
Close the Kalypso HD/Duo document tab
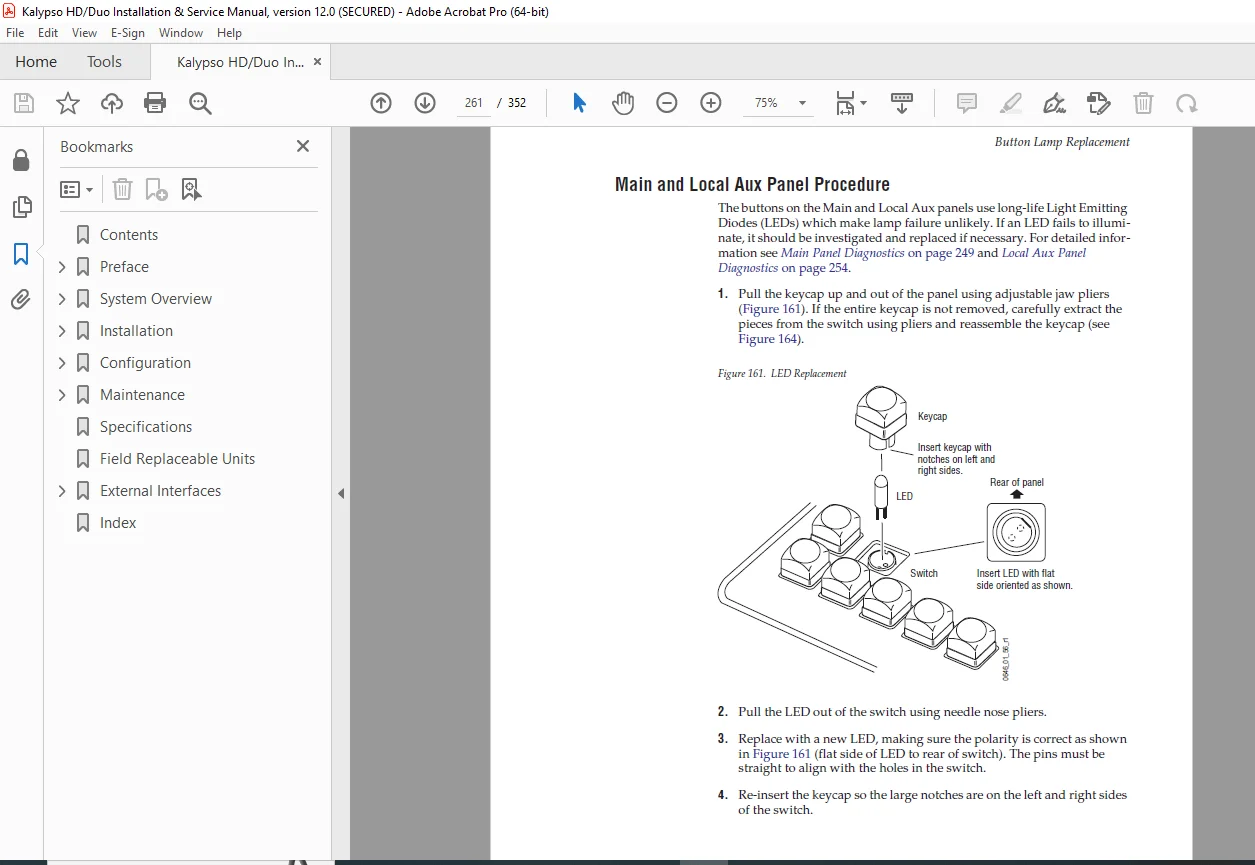pos(318,62)
